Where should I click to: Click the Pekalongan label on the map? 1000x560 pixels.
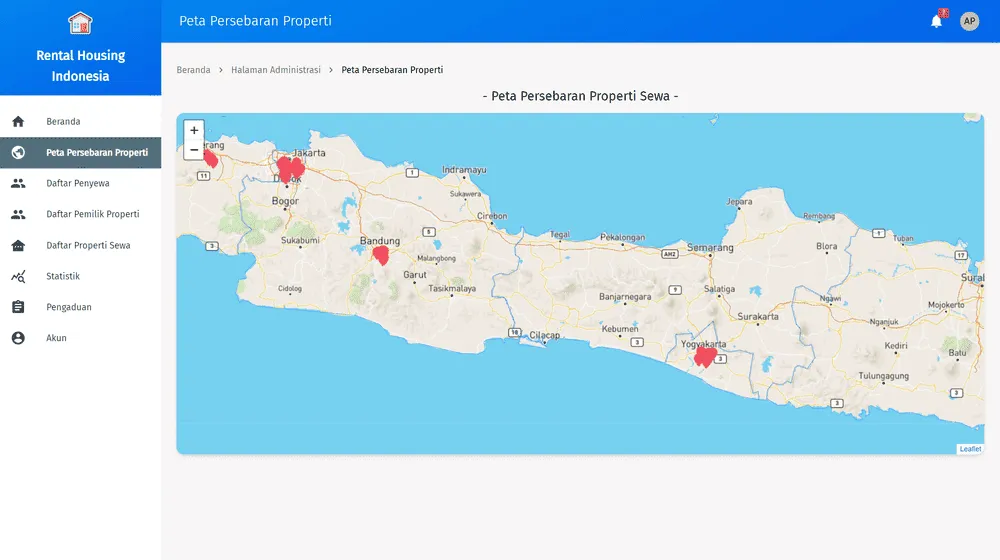coord(622,237)
